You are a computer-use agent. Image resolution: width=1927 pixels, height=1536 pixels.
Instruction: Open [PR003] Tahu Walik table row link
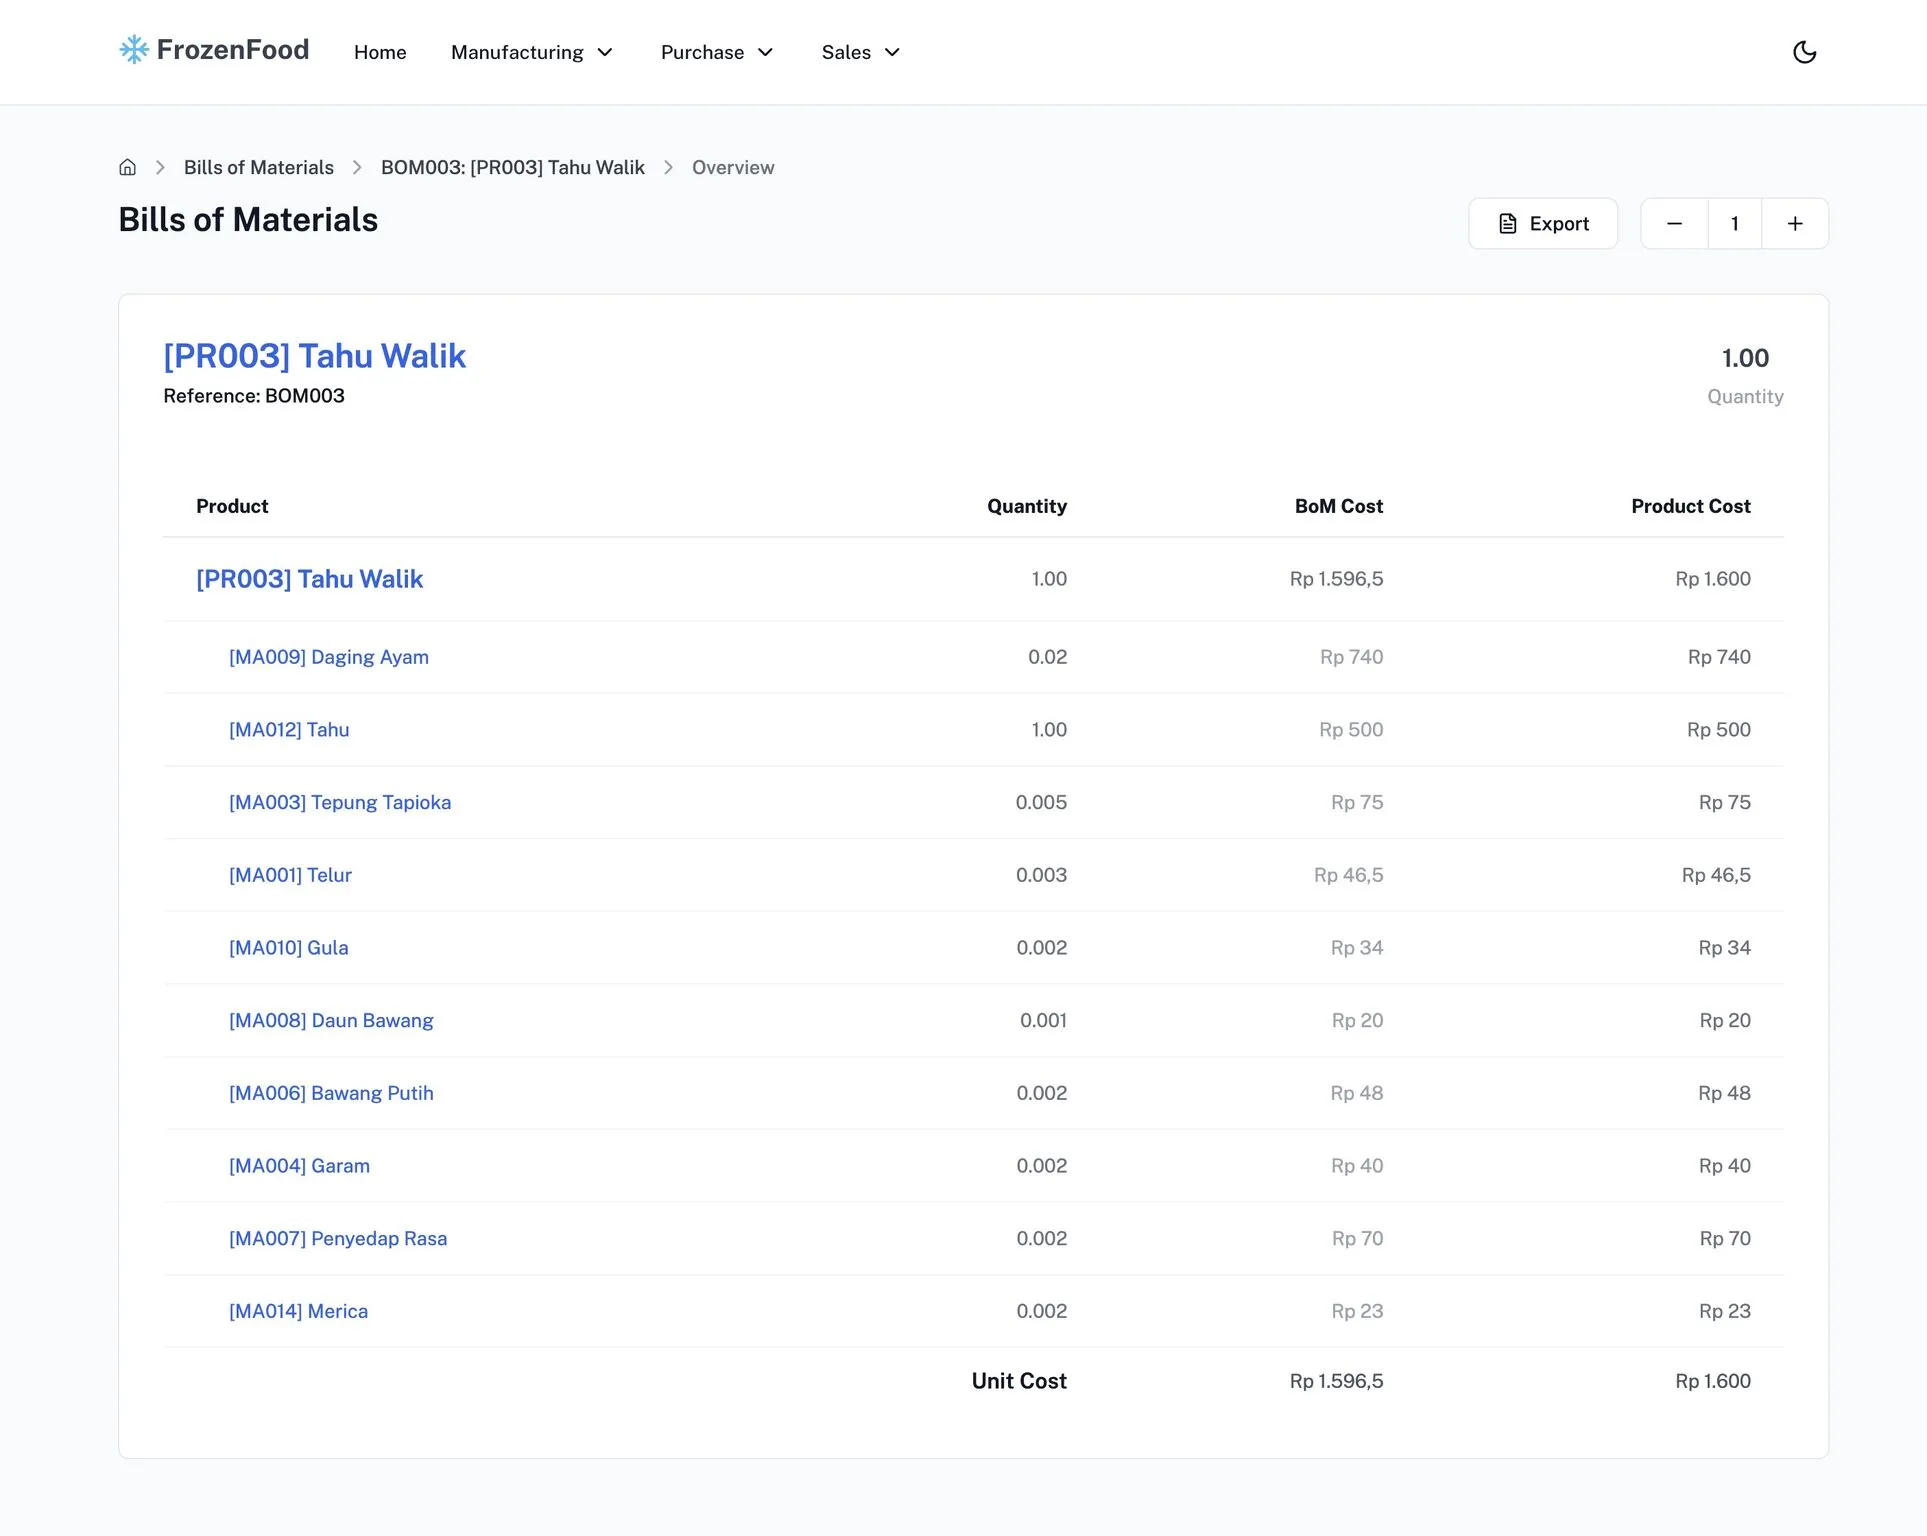click(310, 579)
